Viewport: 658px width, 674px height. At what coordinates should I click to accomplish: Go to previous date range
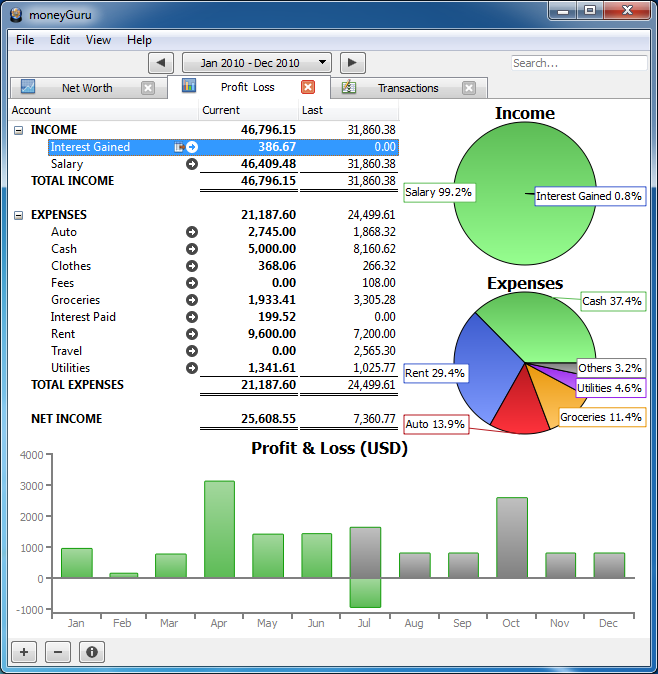click(162, 63)
